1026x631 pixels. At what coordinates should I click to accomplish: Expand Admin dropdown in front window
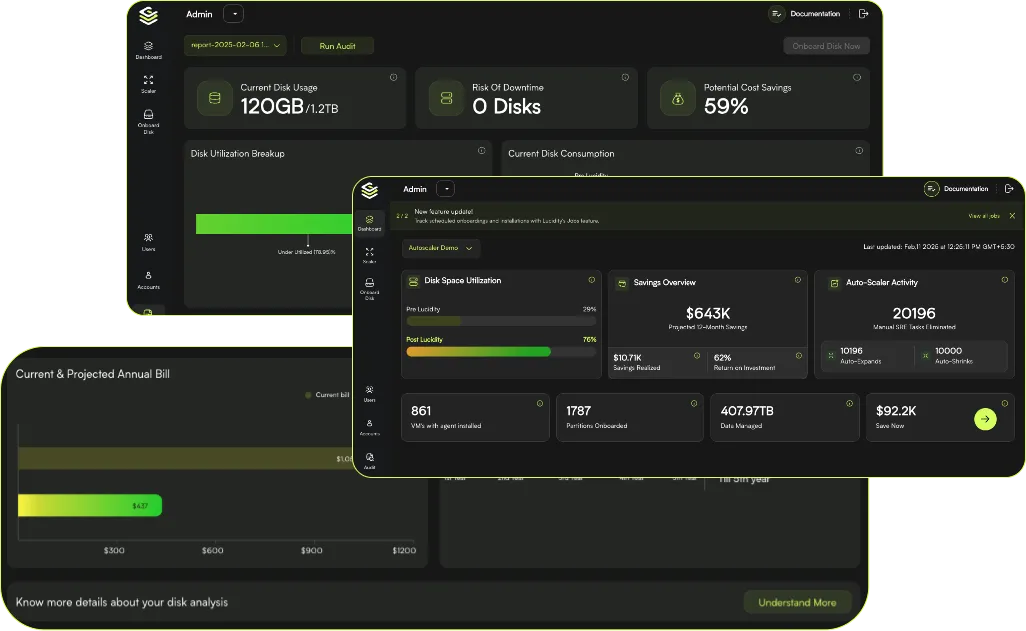446,189
